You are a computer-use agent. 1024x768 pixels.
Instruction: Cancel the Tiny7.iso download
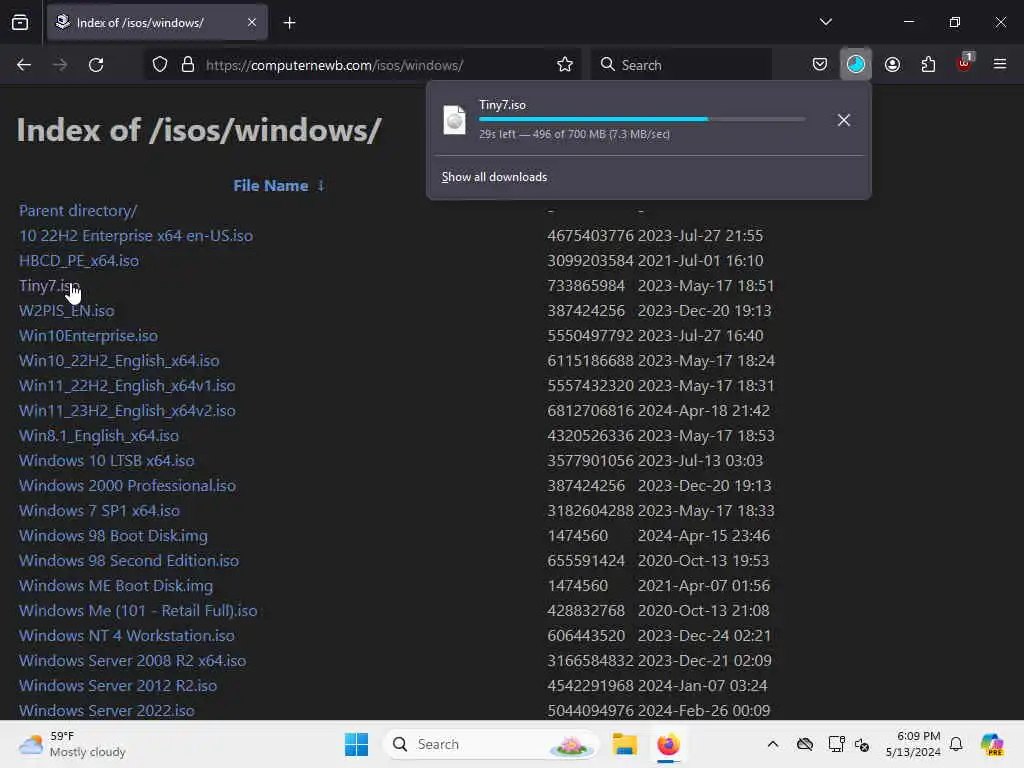pos(843,120)
